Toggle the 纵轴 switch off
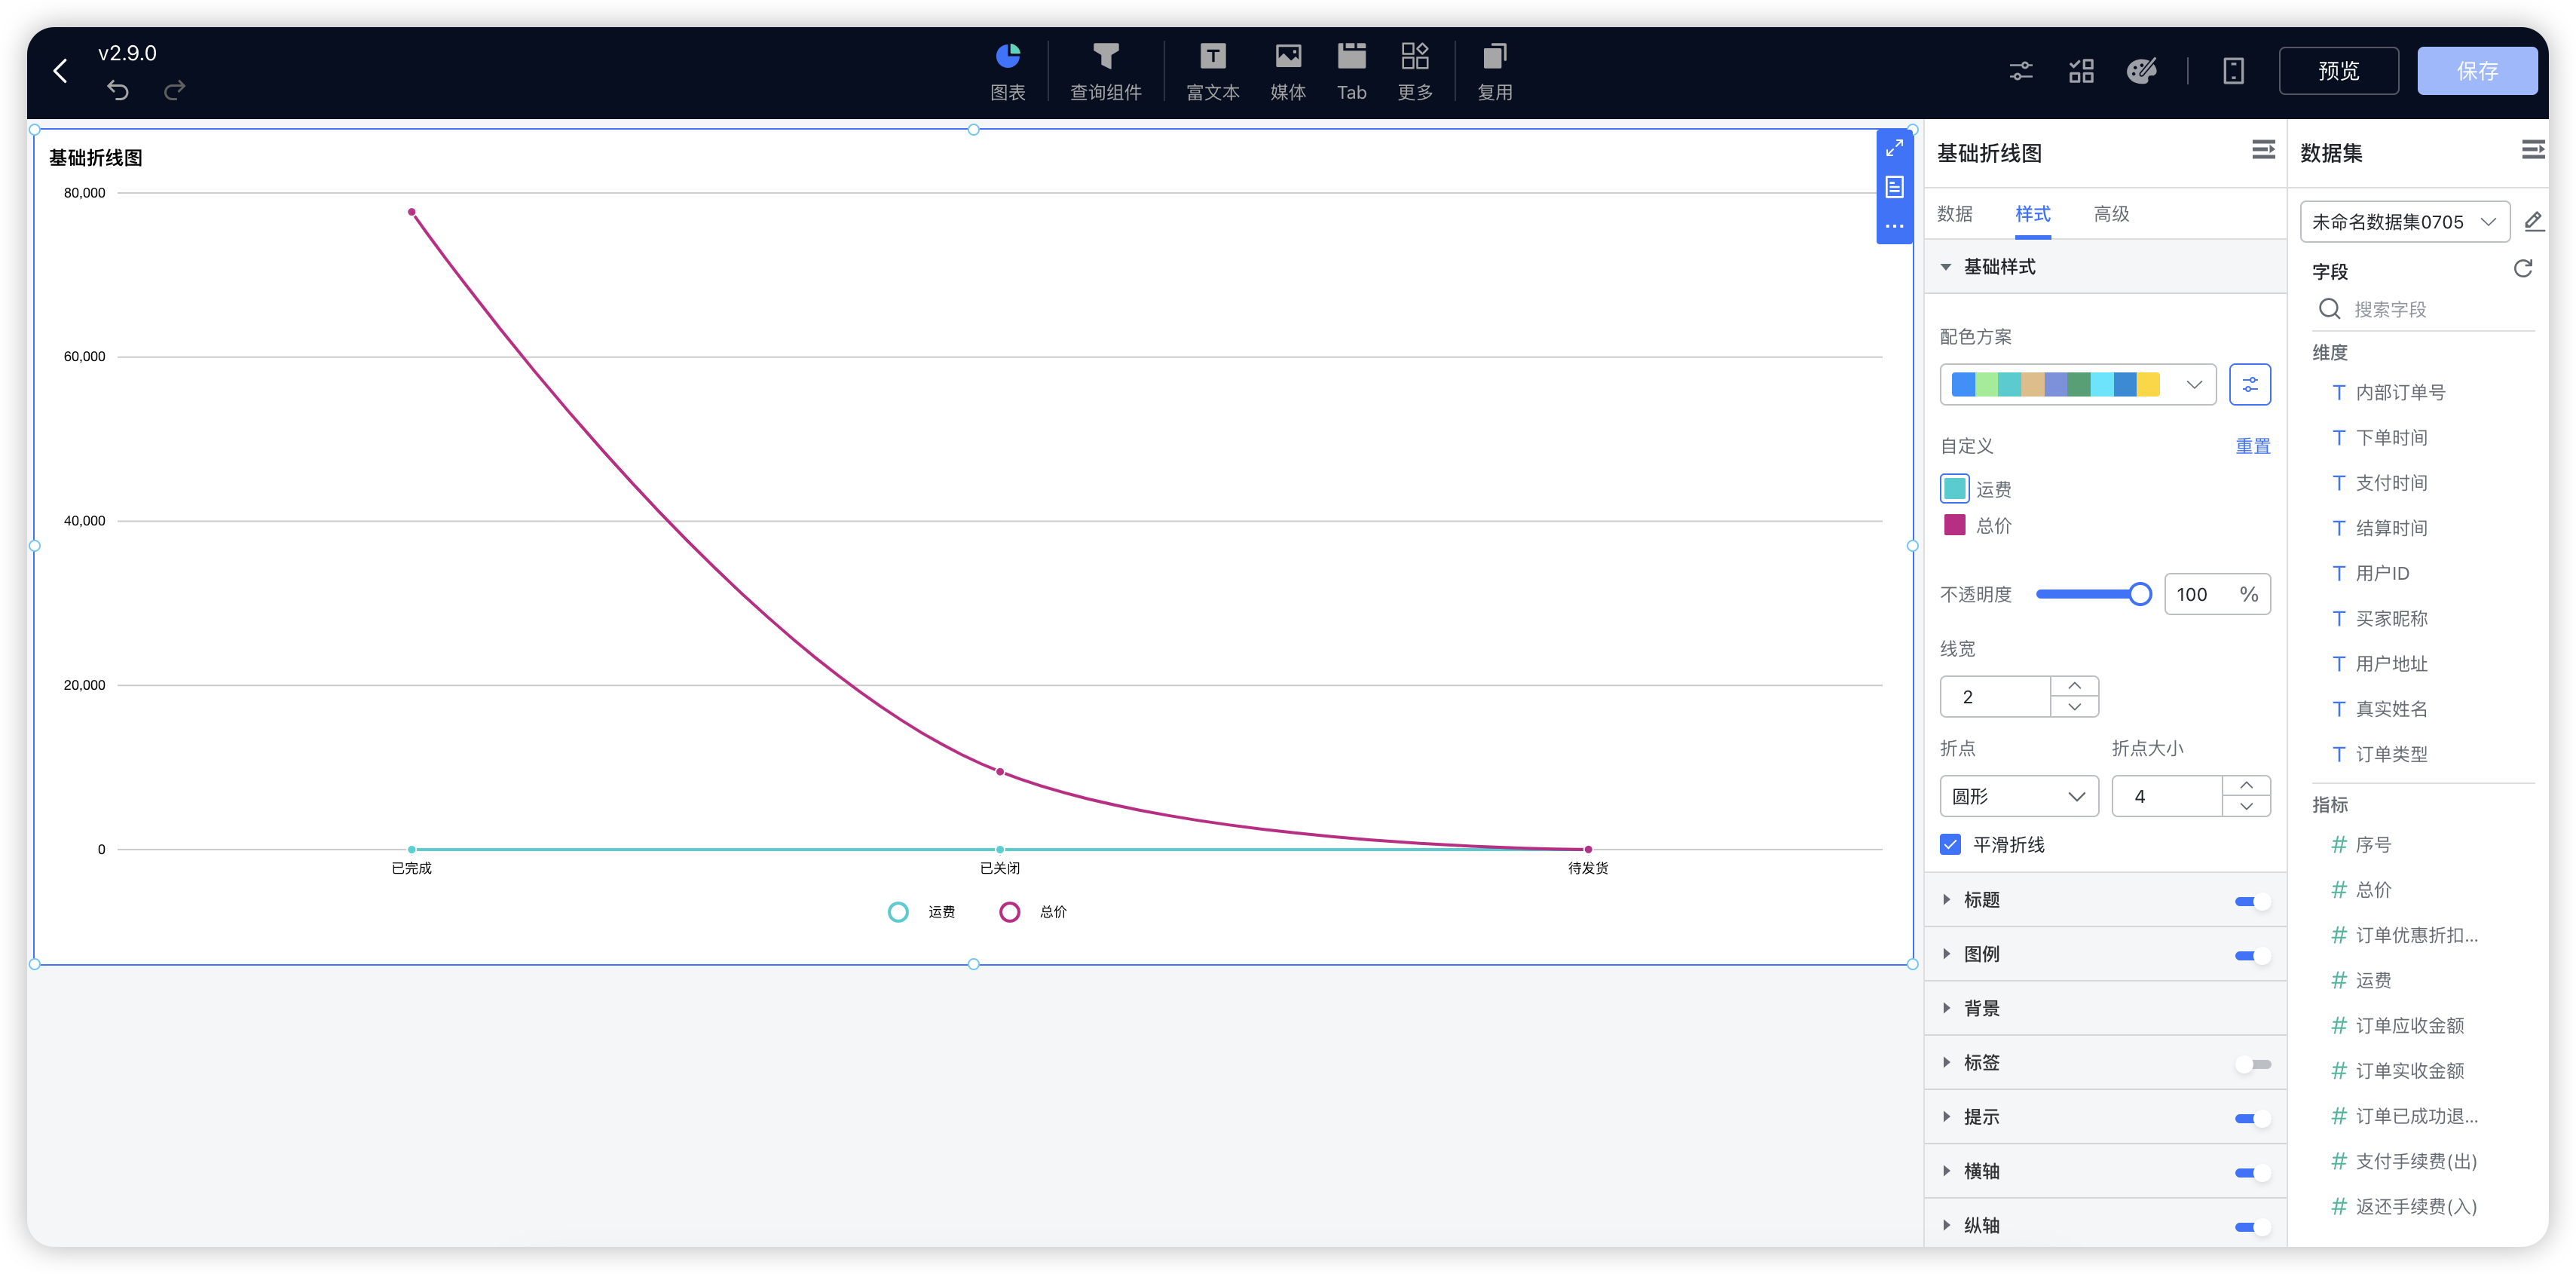Viewport: 2576px width, 1274px height. coord(2252,1226)
